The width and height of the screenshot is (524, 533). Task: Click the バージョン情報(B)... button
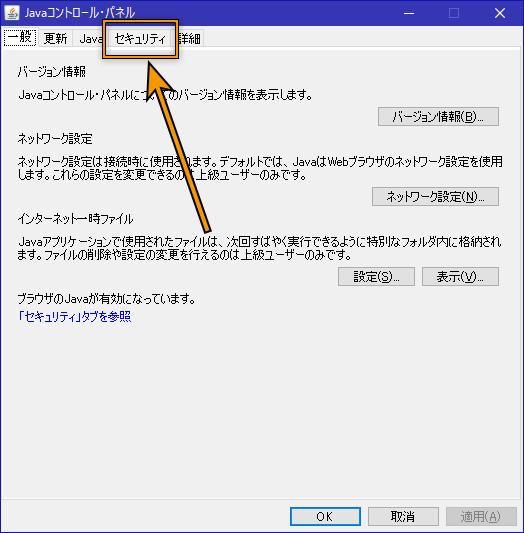pos(438,117)
